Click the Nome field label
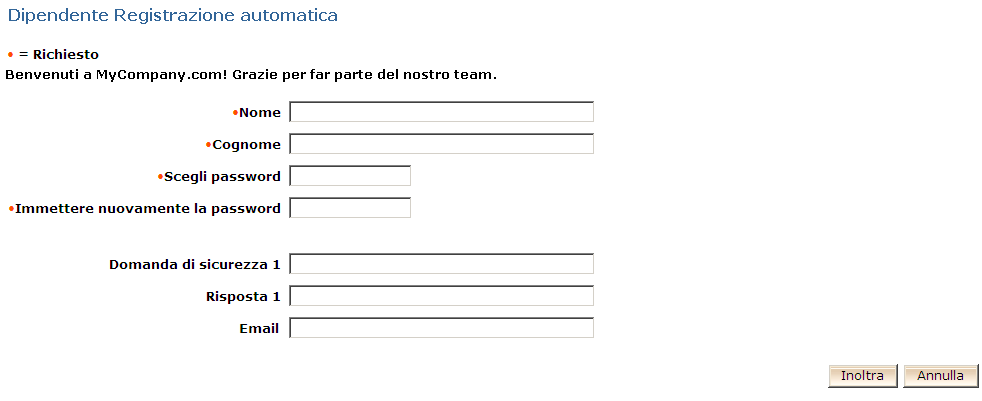982x401 pixels. 260,113
